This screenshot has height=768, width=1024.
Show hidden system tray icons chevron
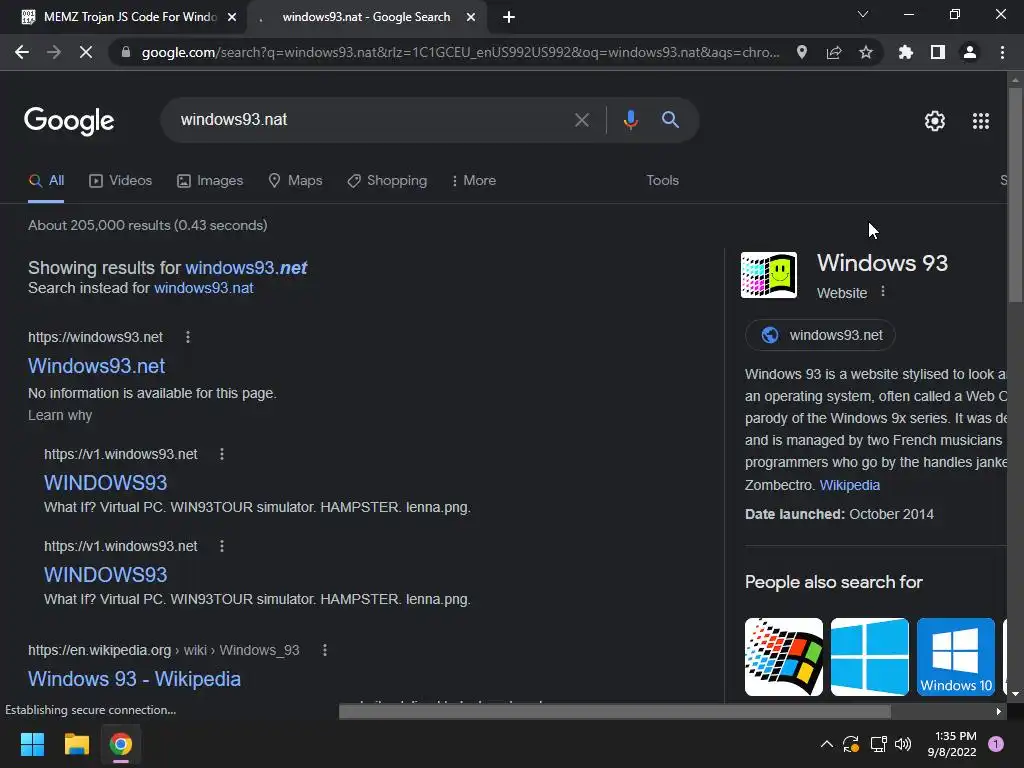coord(826,744)
